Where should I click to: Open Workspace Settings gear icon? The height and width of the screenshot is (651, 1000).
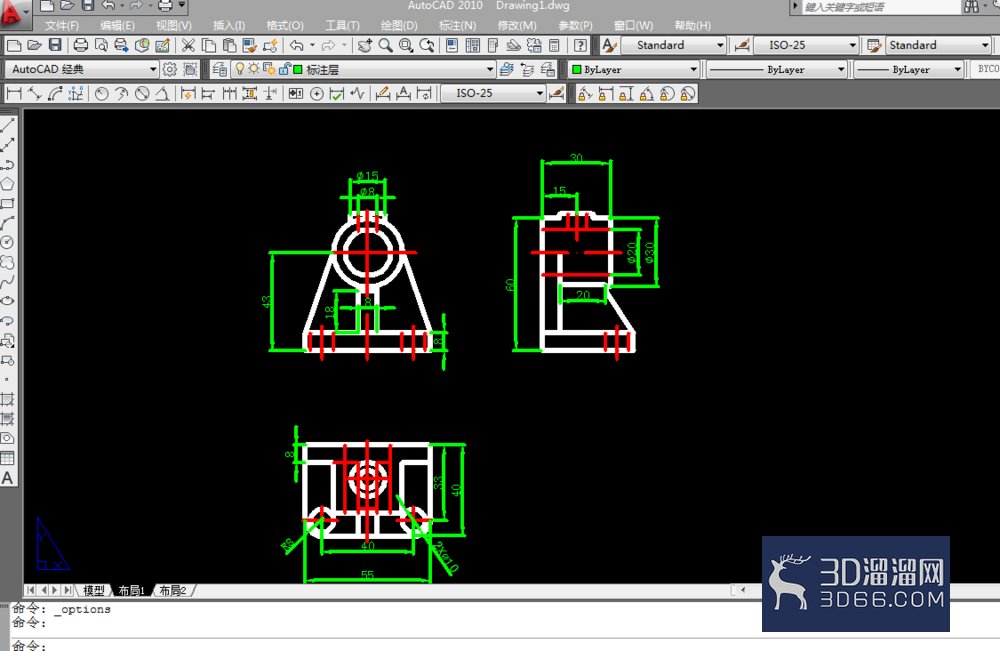(170, 69)
